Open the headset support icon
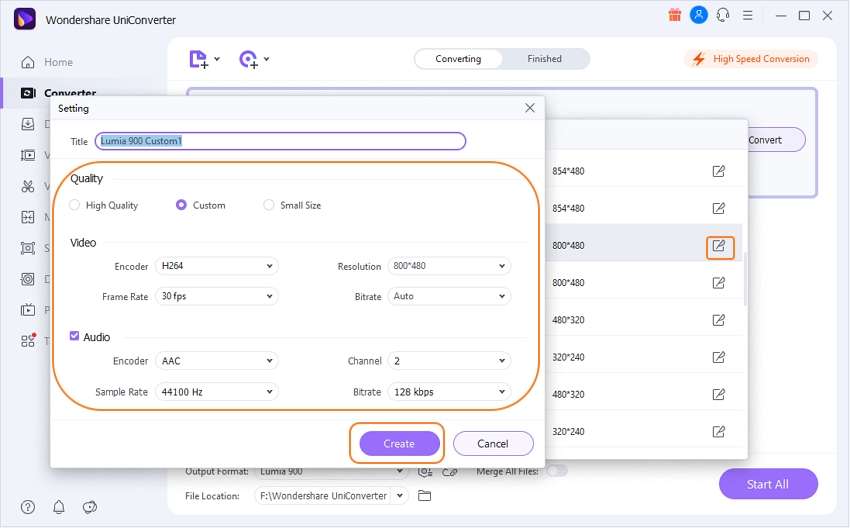Viewport: 850px width, 528px height. click(x=723, y=15)
